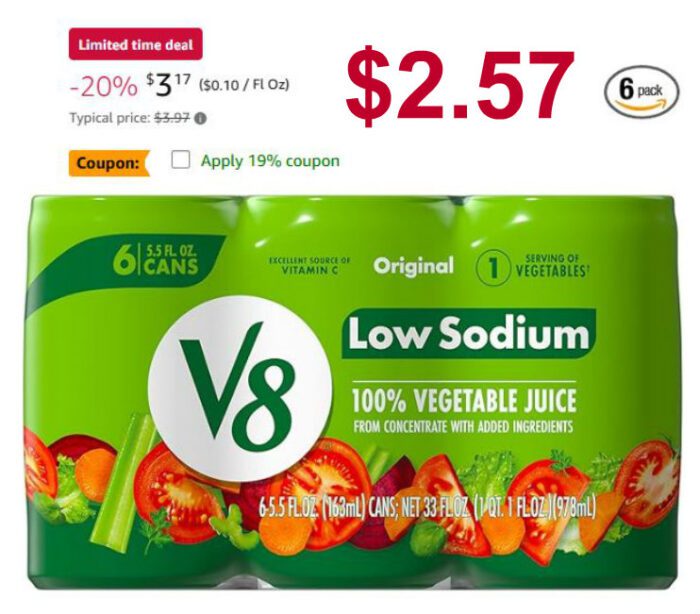Click the -20% discount percentage
This screenshot has height=614, width=700.
point(103,86)
